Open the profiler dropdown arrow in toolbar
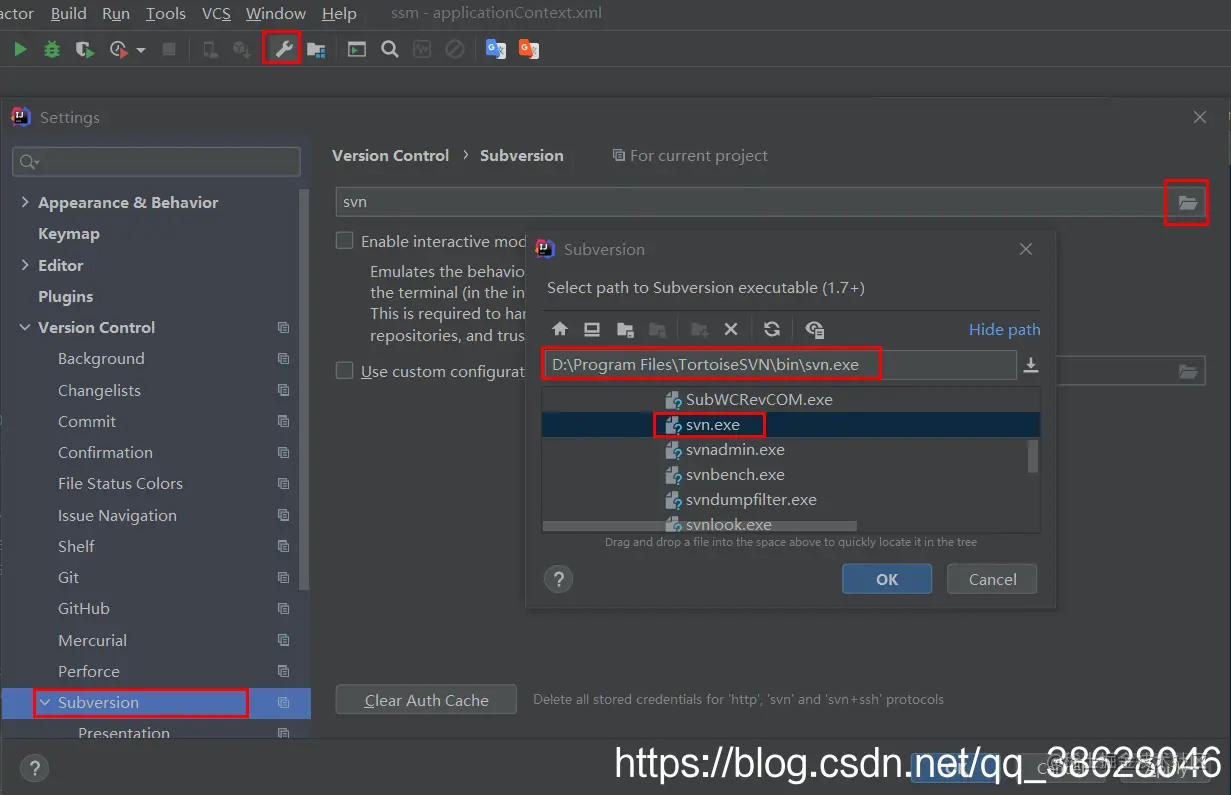 coord(141,50)
